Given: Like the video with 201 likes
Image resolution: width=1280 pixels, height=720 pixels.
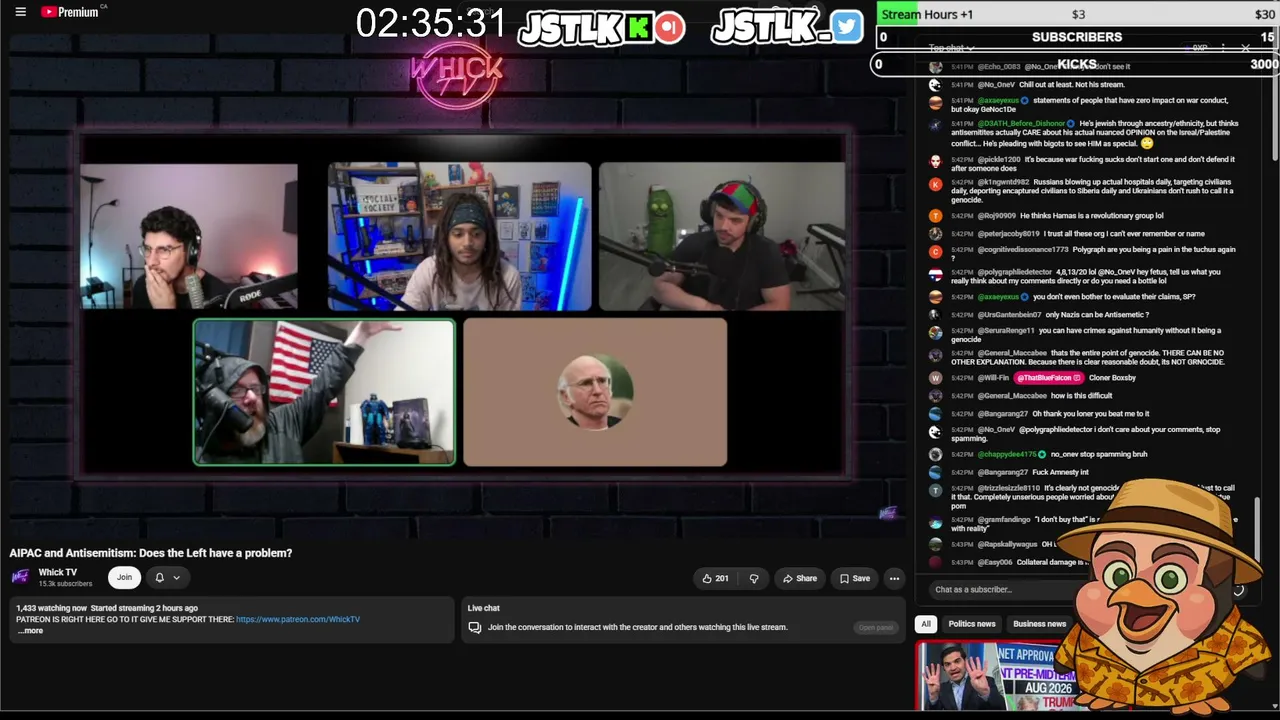Looking at the screenshot, I should pos(715,578).
